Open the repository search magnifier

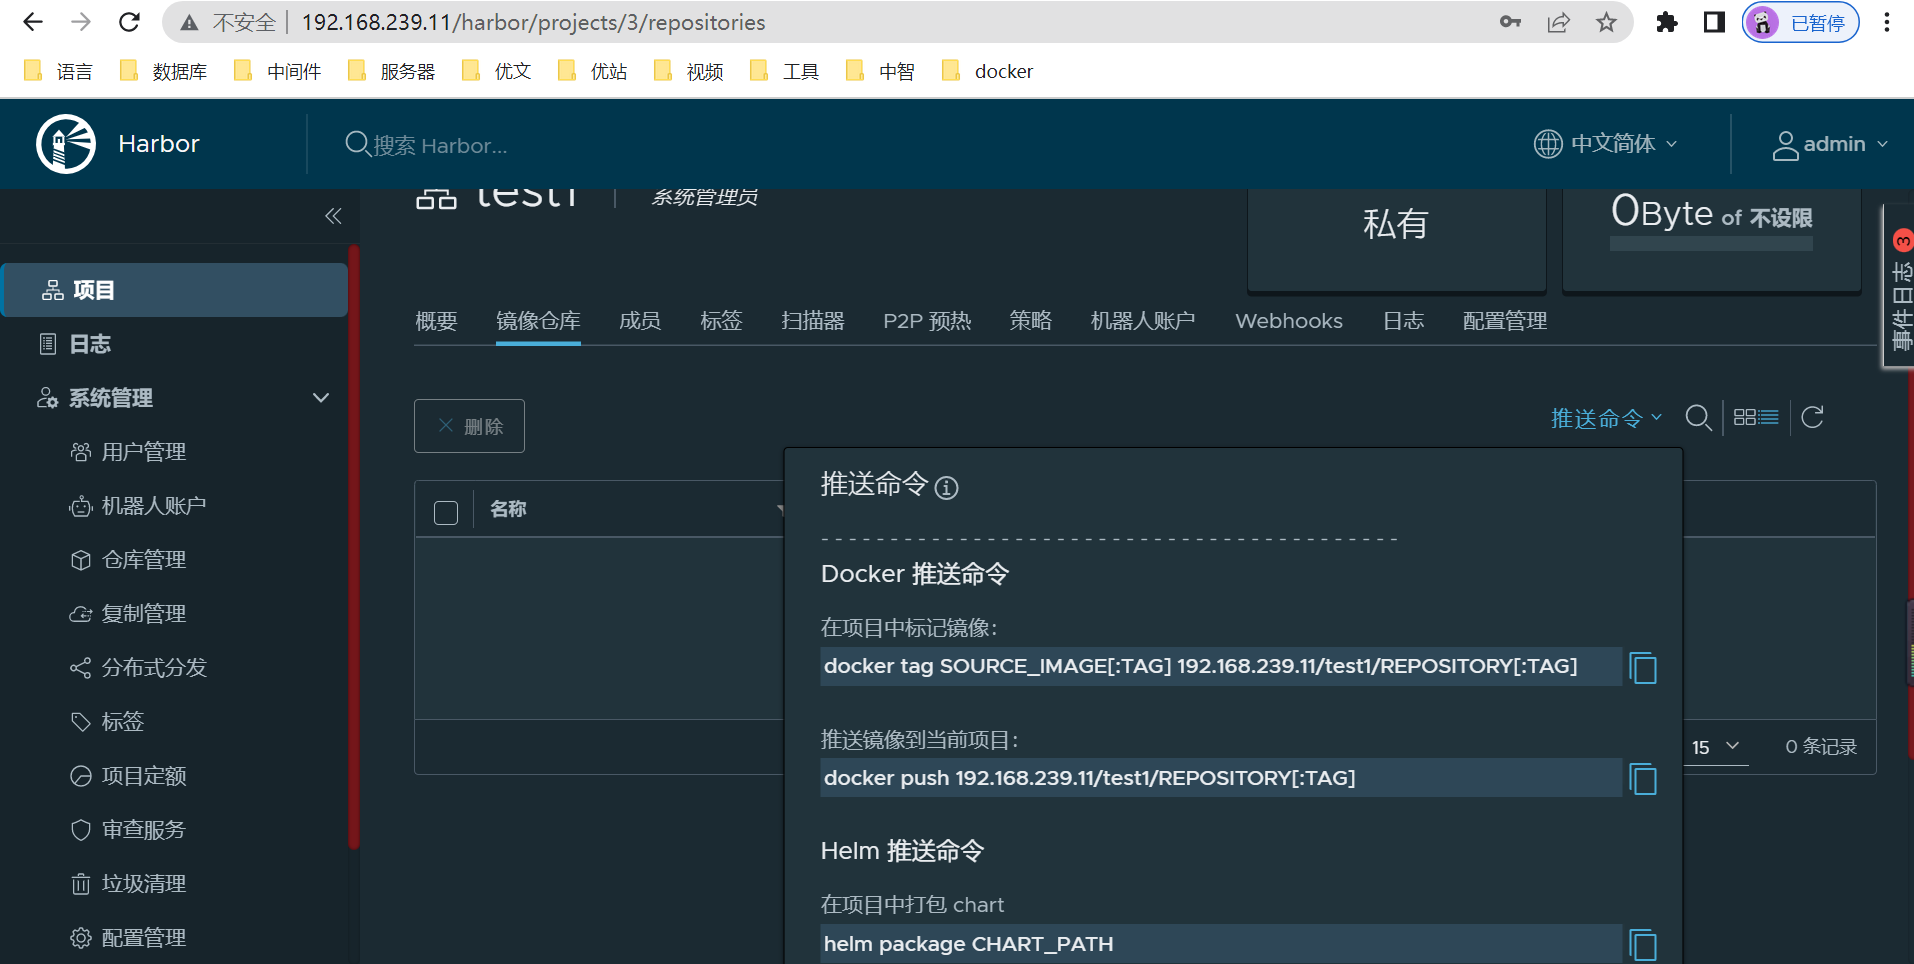(x=1699, y=417)
